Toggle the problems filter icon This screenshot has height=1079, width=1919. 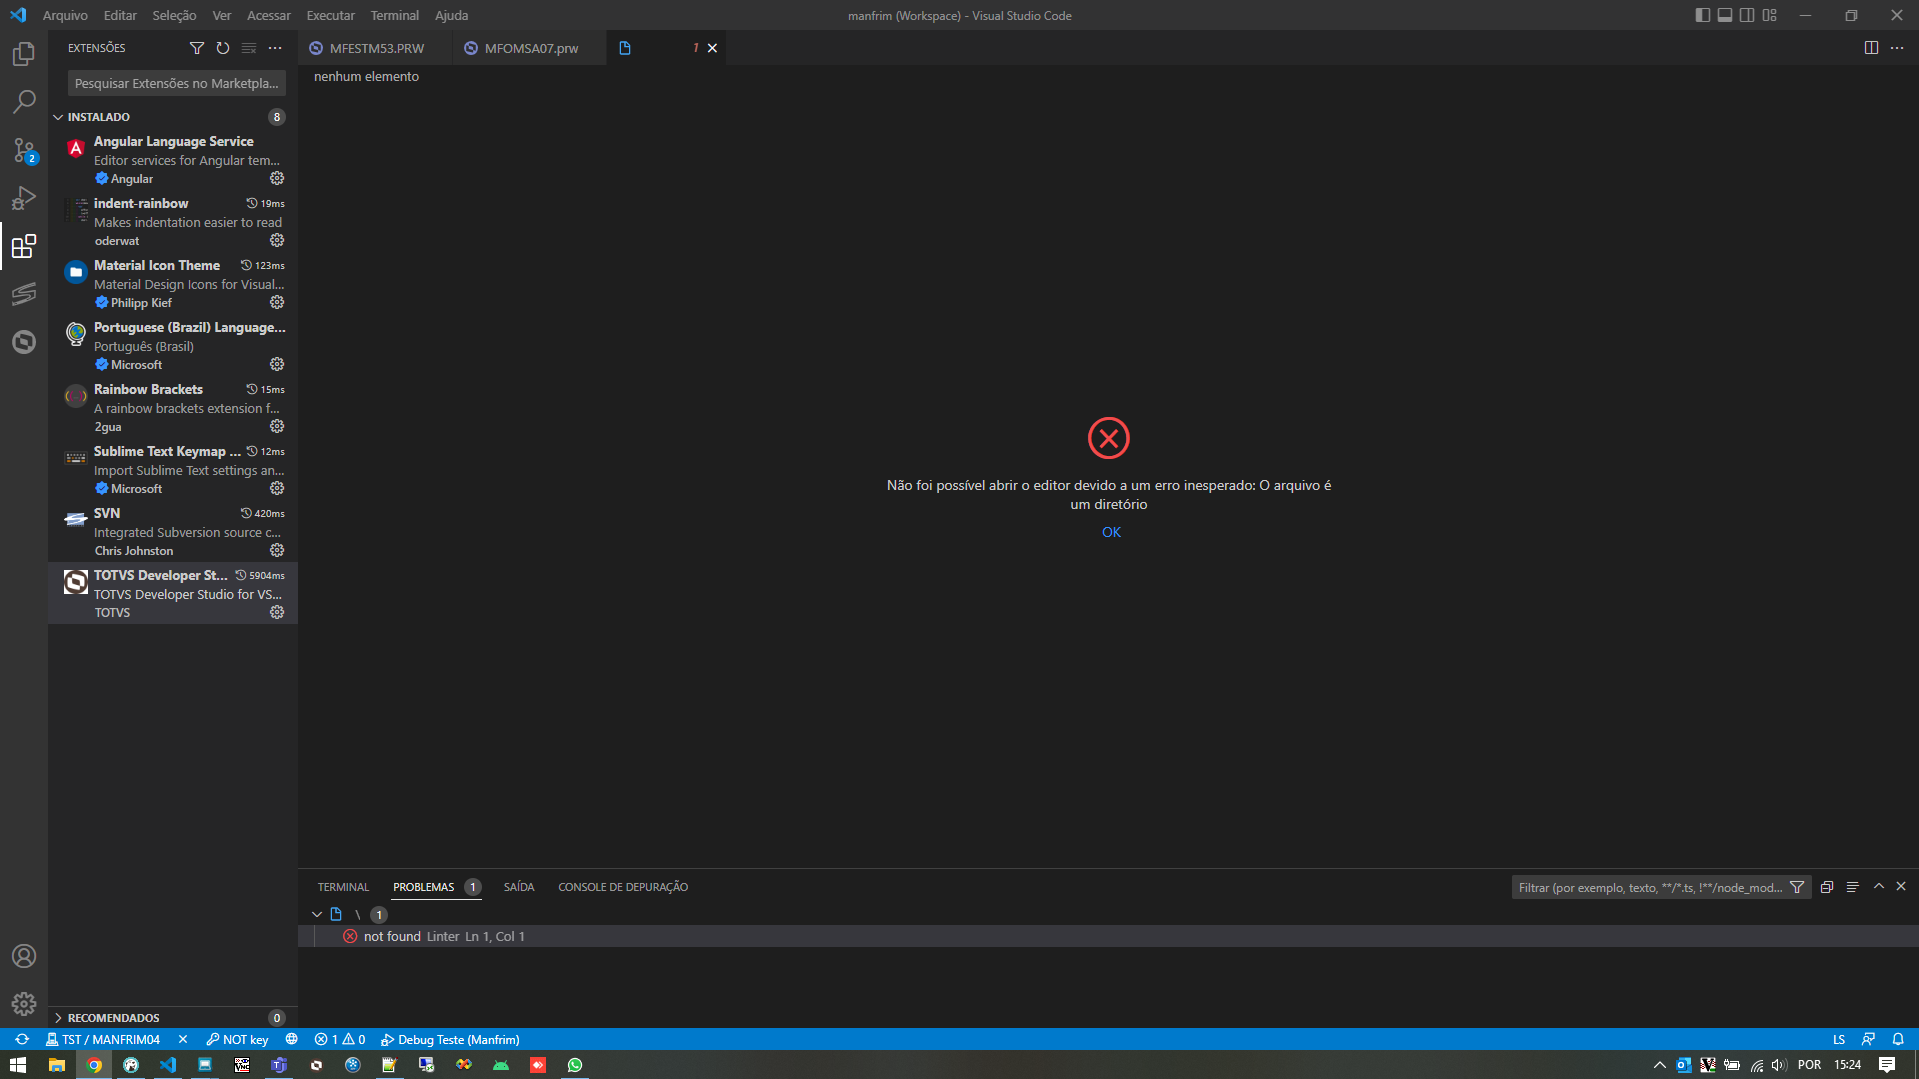1797,887
